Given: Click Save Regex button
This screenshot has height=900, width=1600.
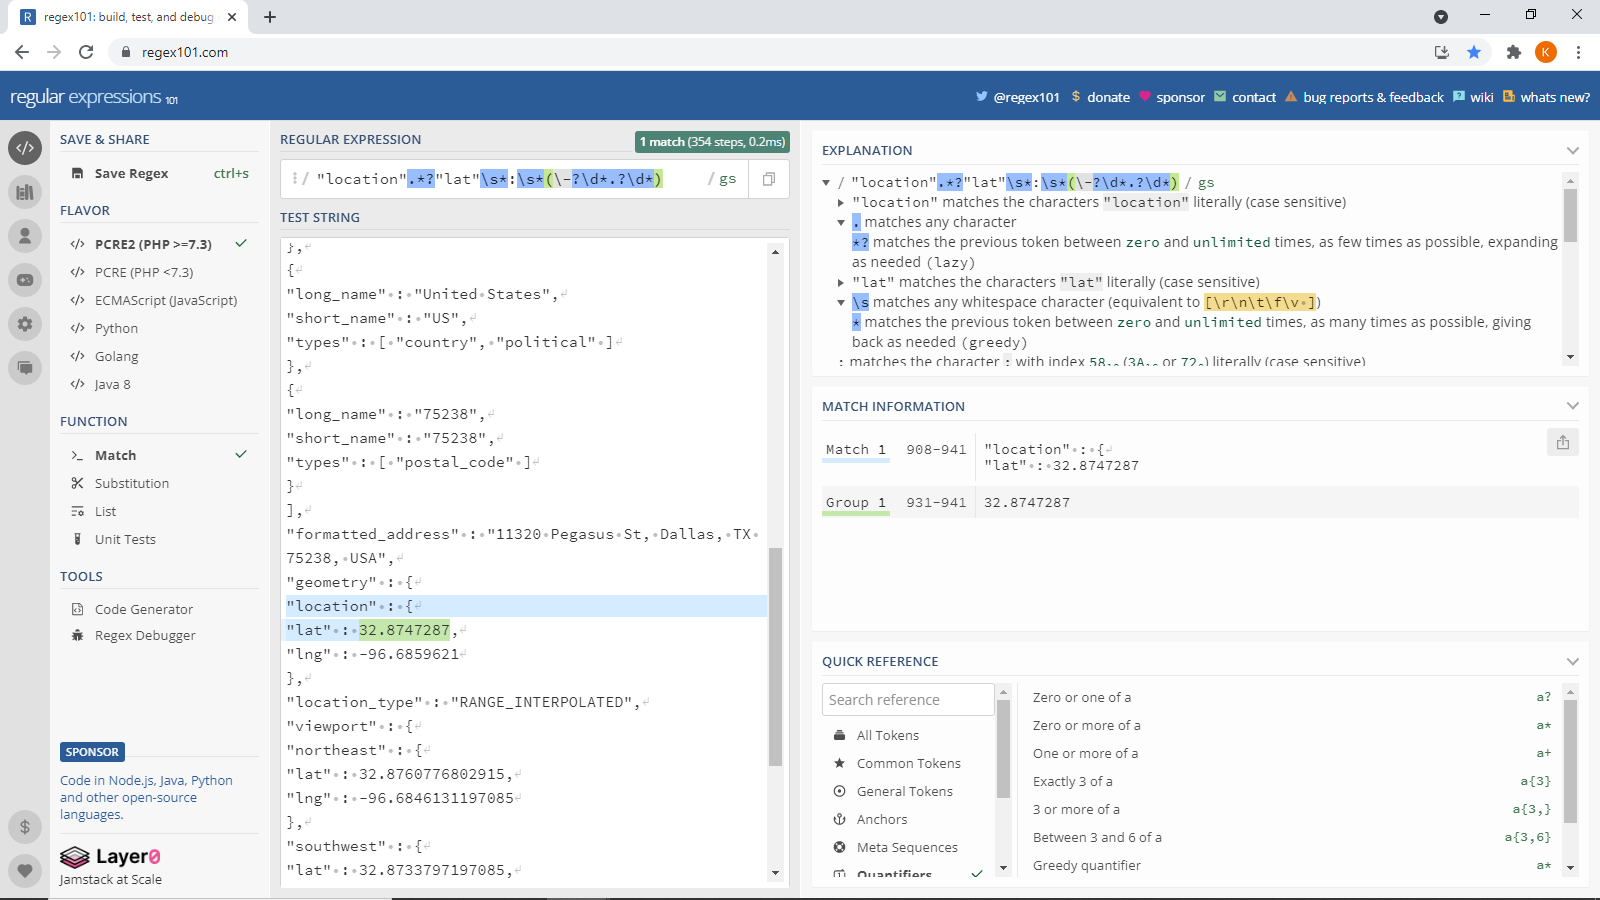Looking at the screenshot, I should (131, 173).
